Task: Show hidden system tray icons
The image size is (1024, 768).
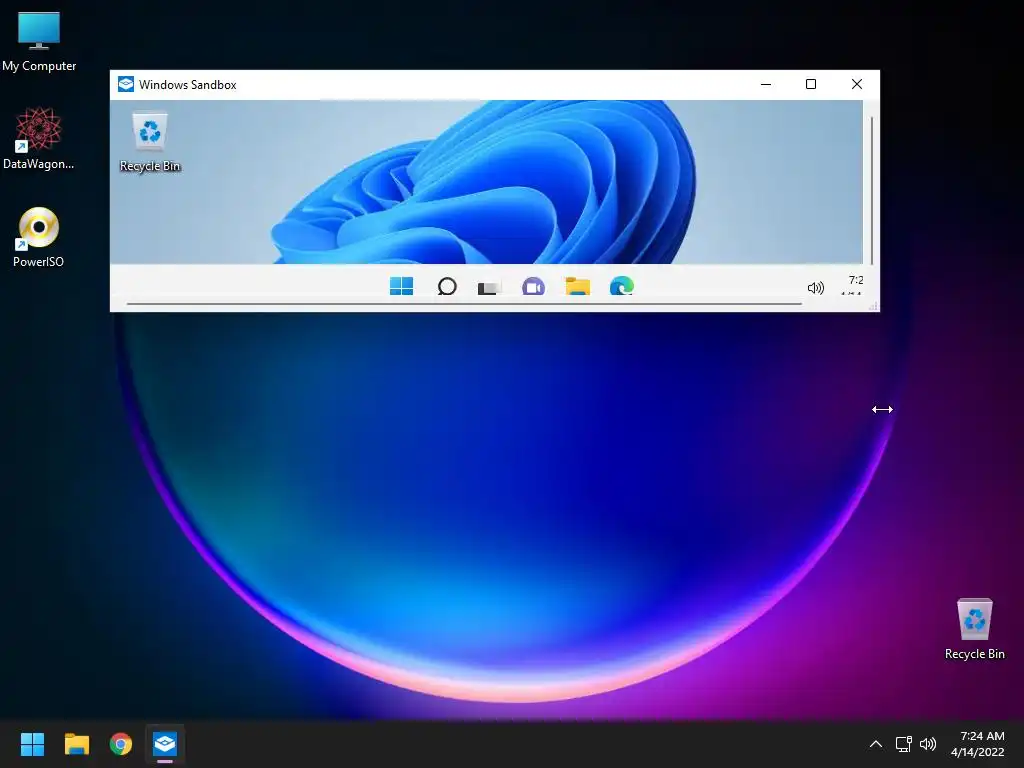Action: pos(876,744)
